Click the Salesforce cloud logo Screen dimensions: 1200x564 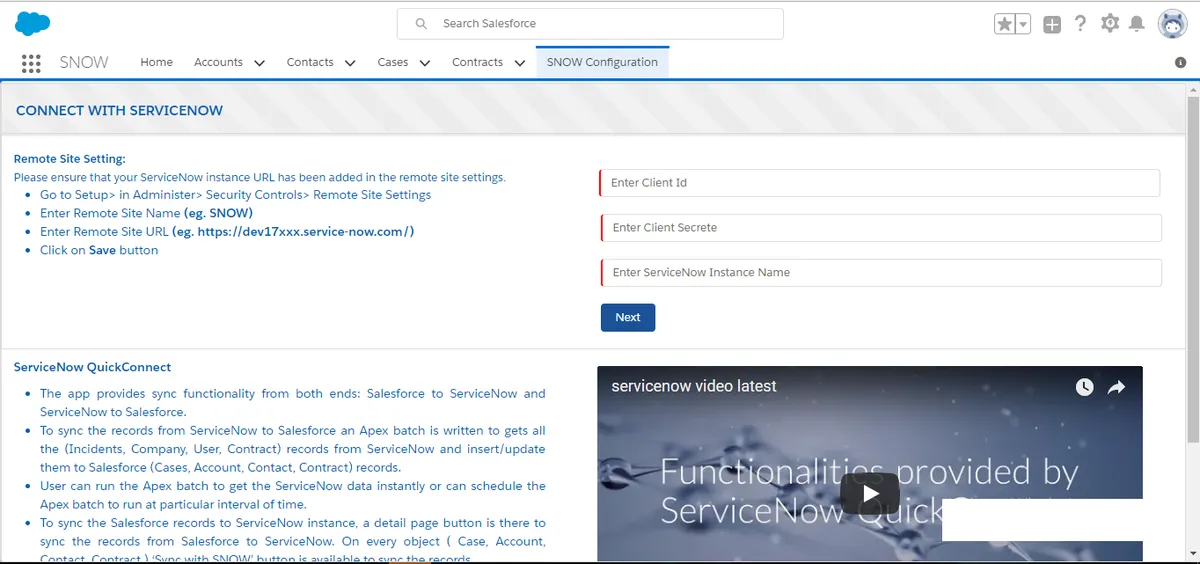(33, 23)
